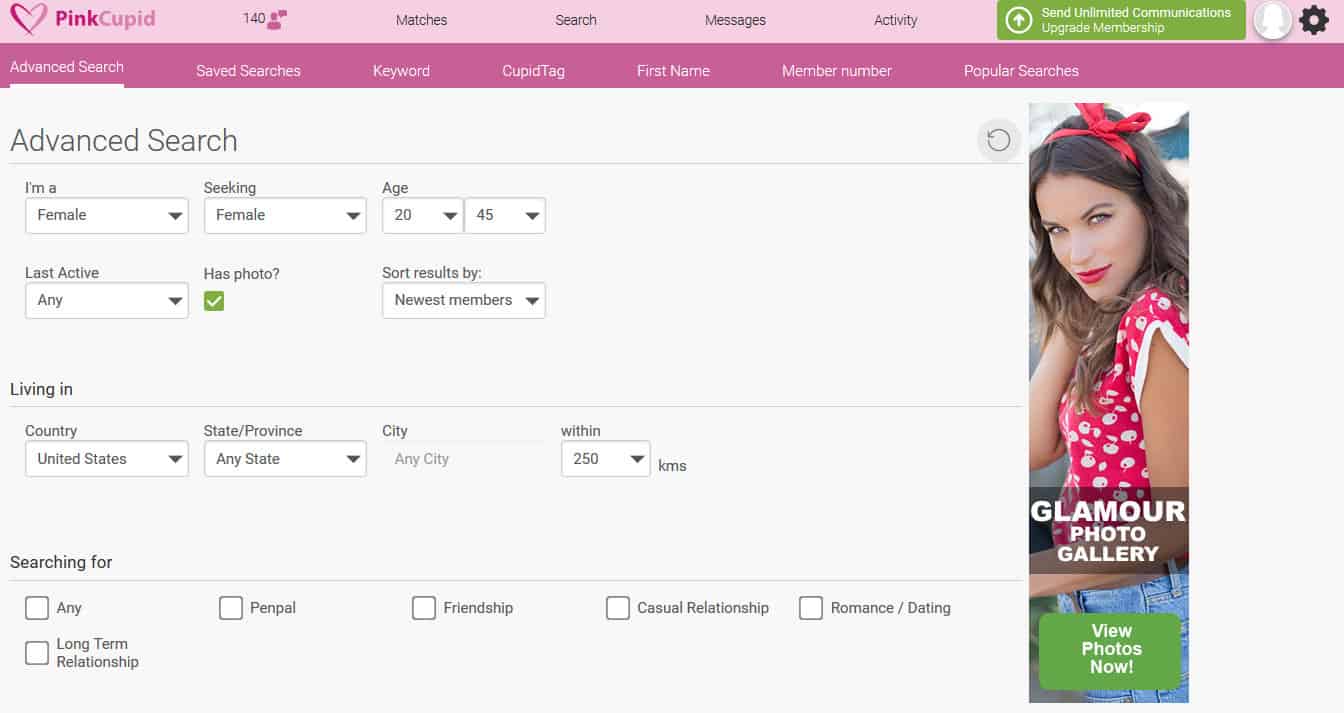Open the profile avatar picture
1344x713 pixels.
click(1273, 20)
